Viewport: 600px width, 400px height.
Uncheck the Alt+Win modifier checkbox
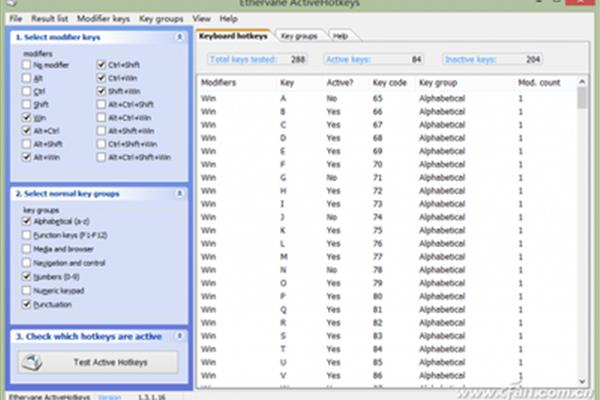[26, 157]
